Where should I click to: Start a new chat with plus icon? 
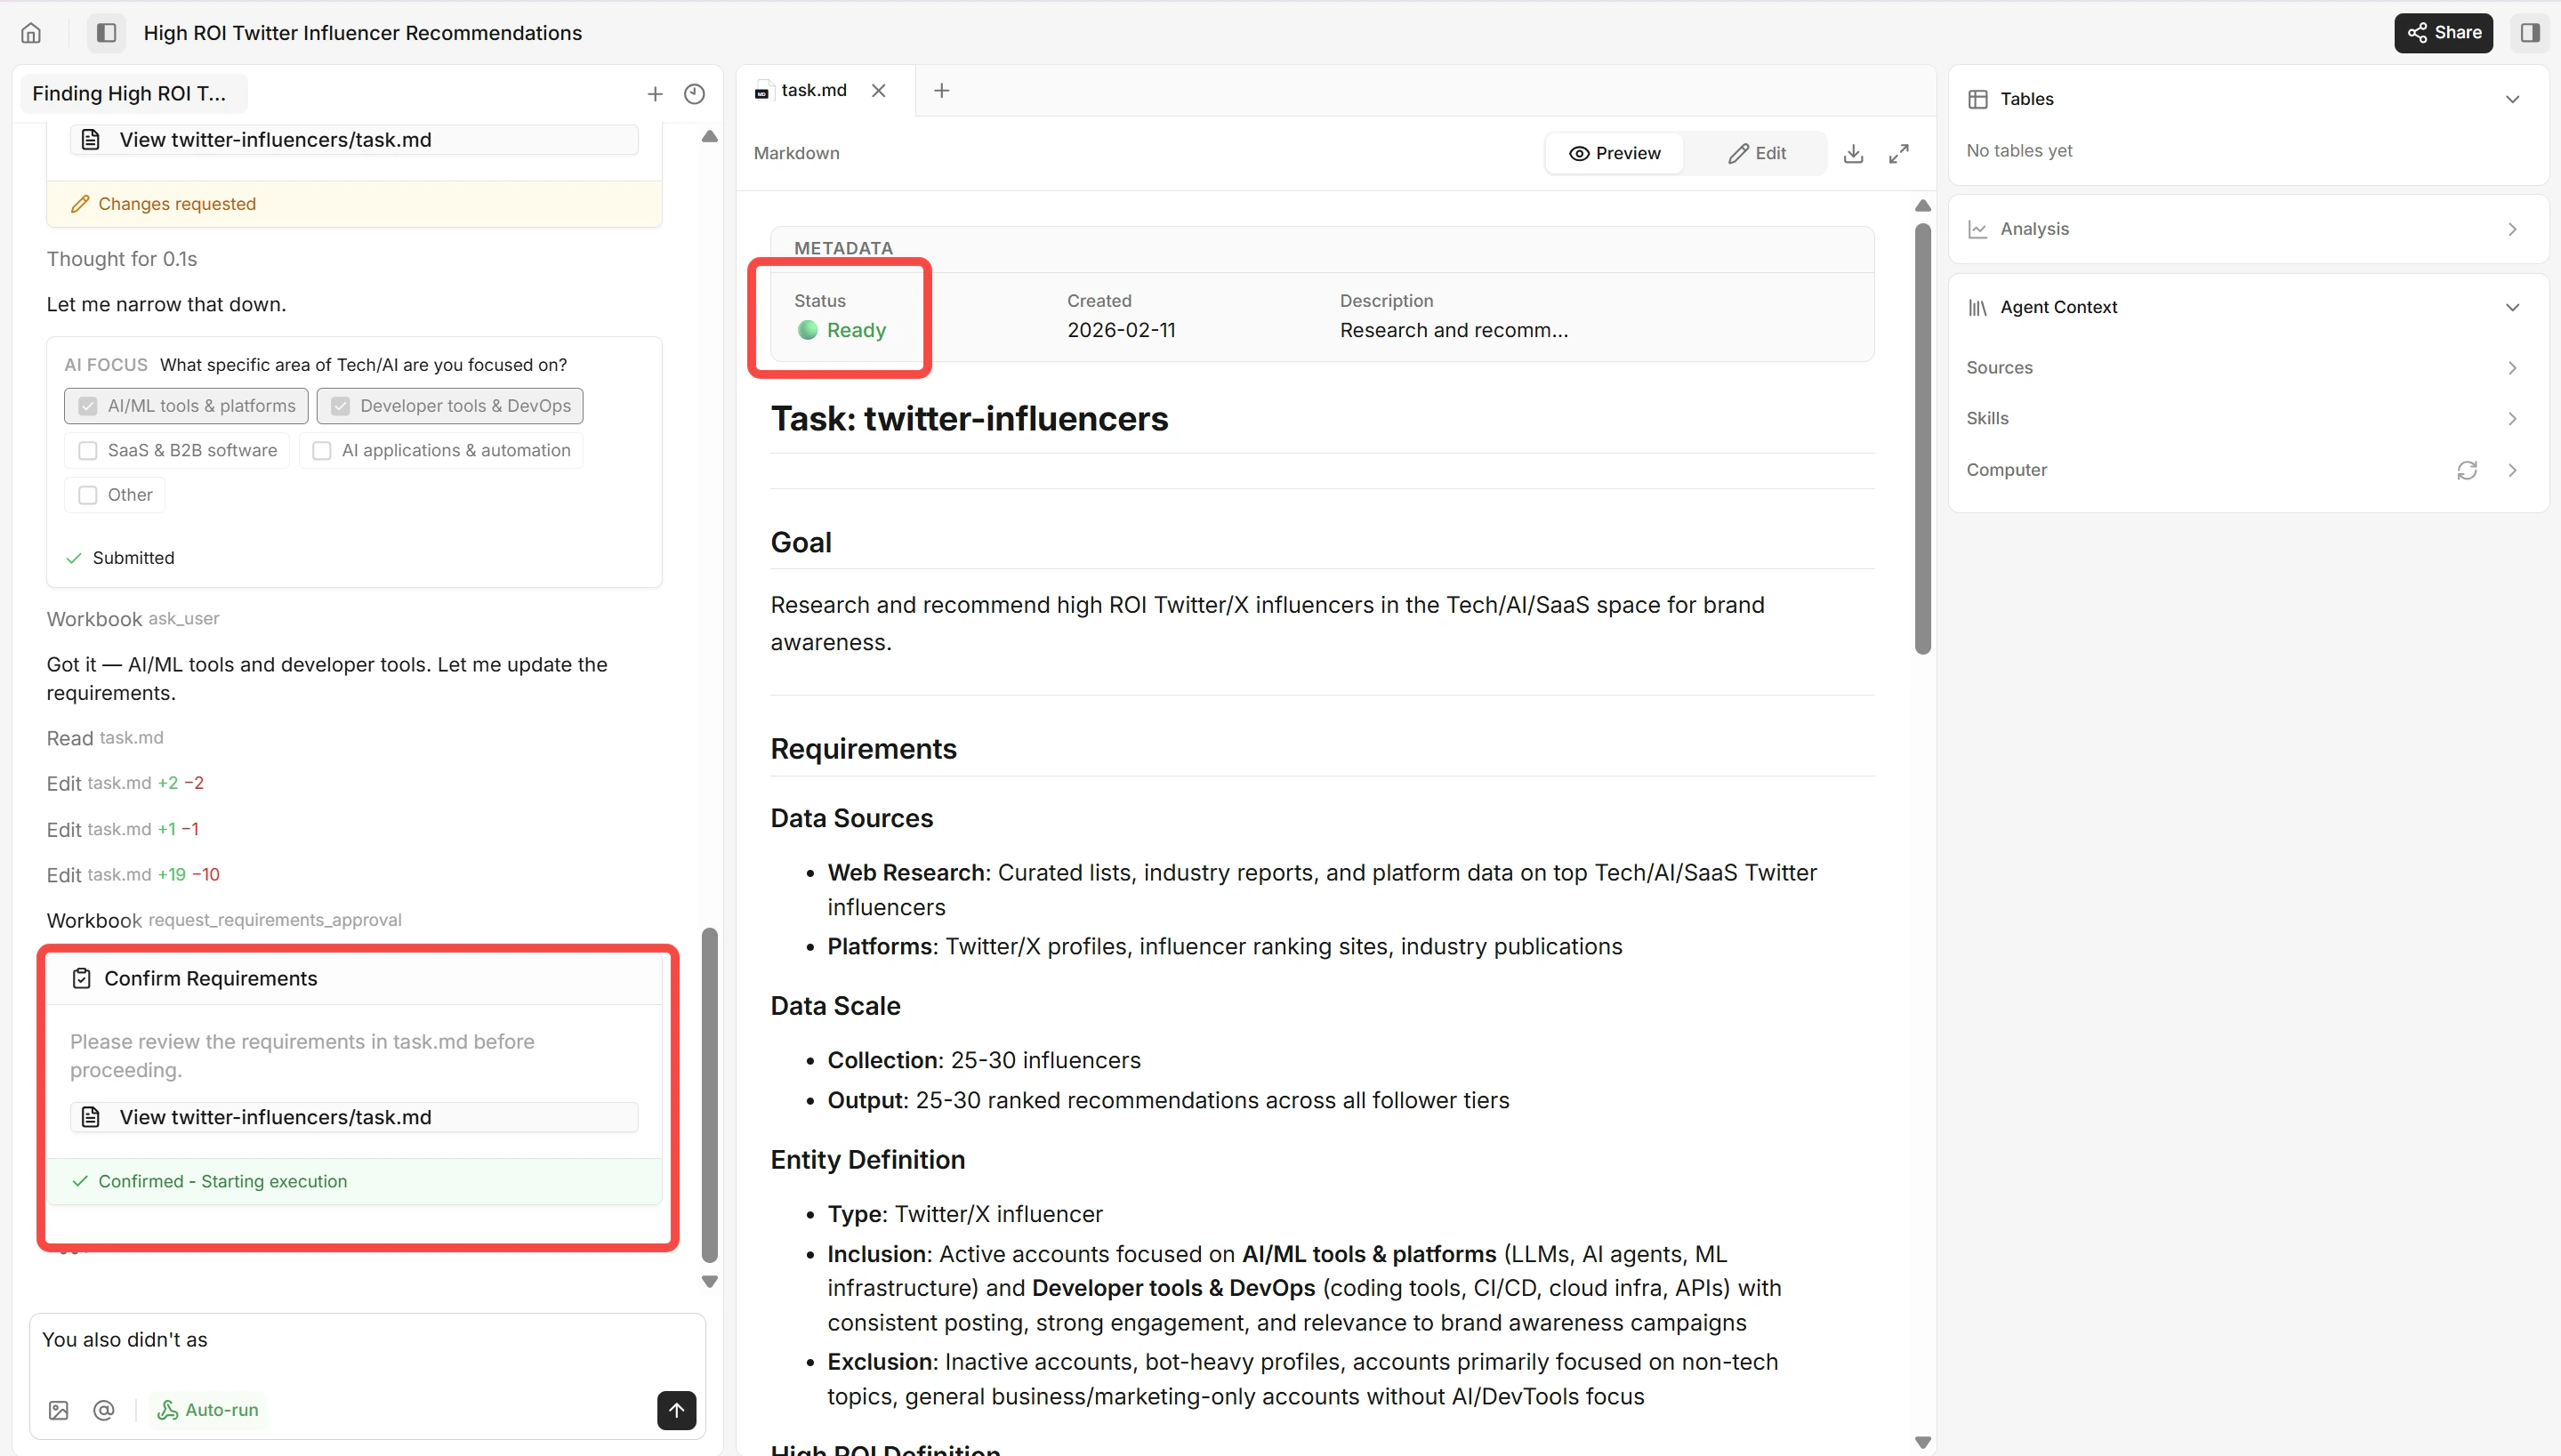655,94
